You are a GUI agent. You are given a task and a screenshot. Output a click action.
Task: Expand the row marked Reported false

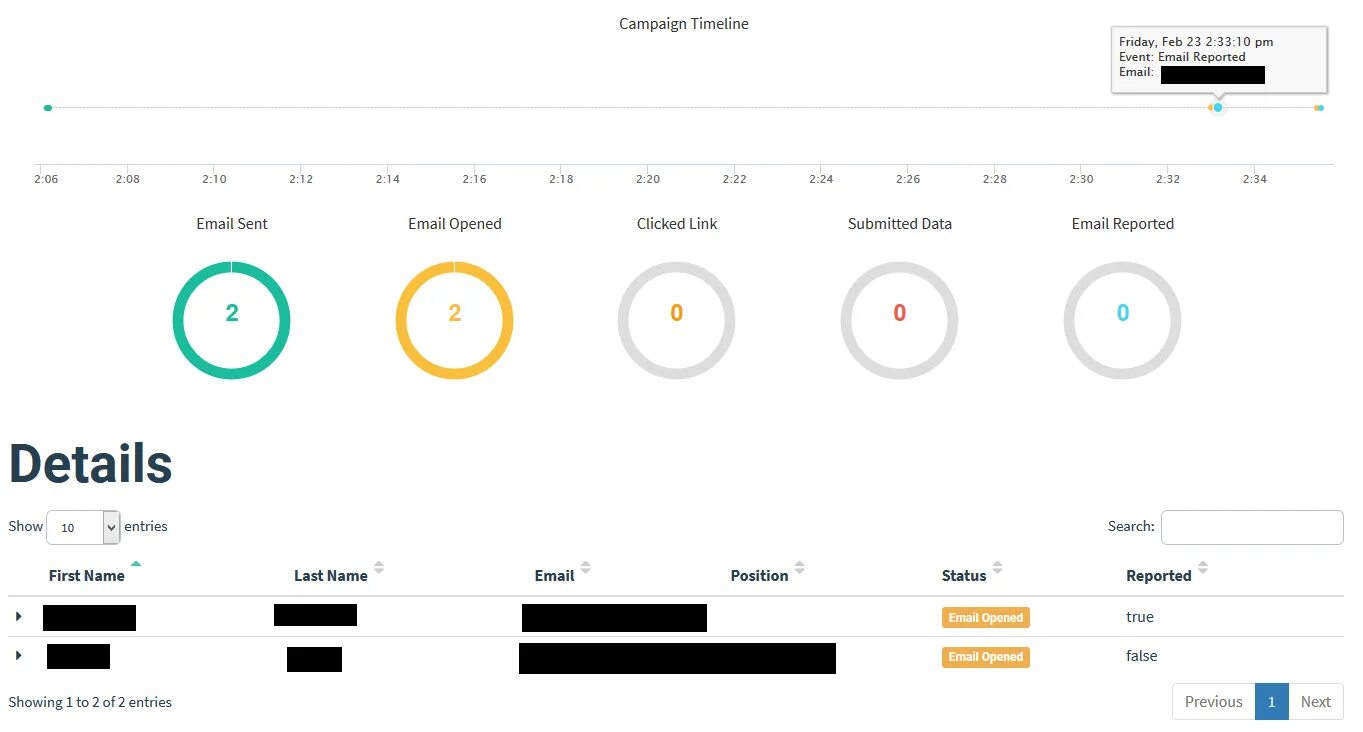pyautogui.click(x=19, y=656)
